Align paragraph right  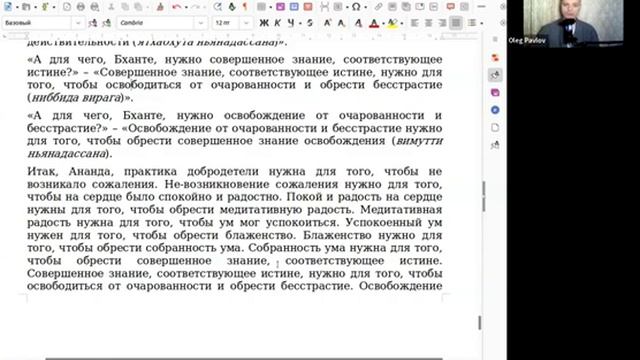pos(442,23)
